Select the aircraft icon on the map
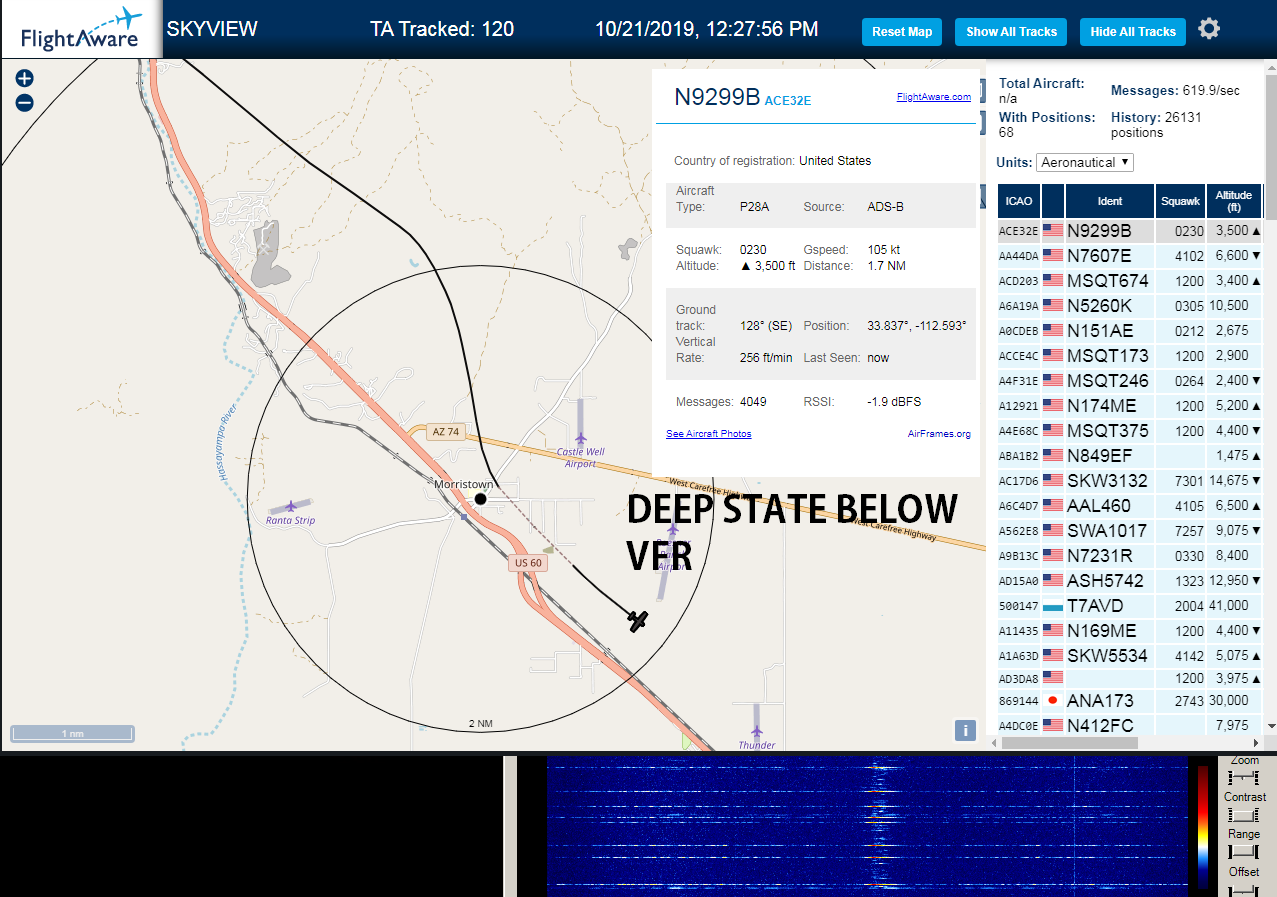This screenshot has width=1277, height=897. pos(638,621)
